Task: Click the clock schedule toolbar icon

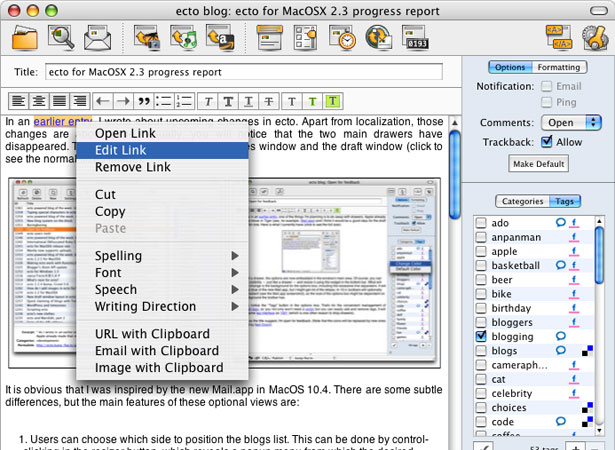Action: 342,38
